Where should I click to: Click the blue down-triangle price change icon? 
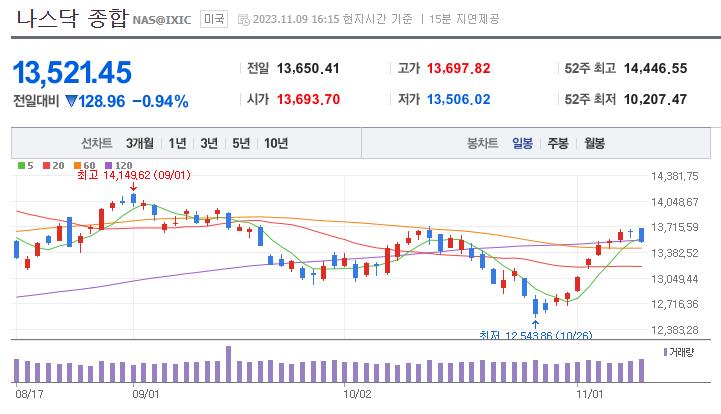tap(71, 101)
